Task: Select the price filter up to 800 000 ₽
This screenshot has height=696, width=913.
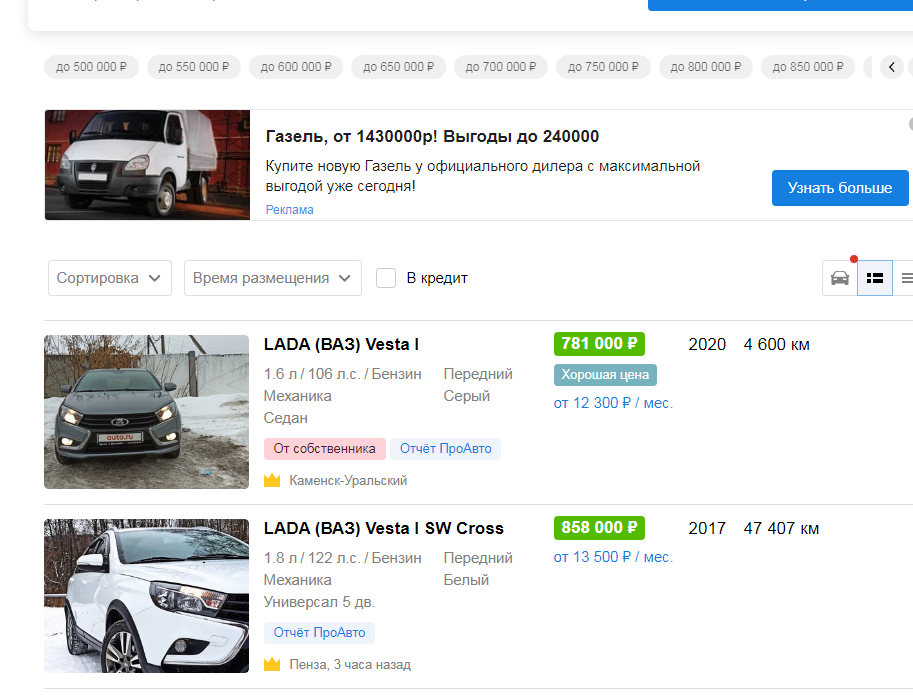Action: tap(706, 67)
